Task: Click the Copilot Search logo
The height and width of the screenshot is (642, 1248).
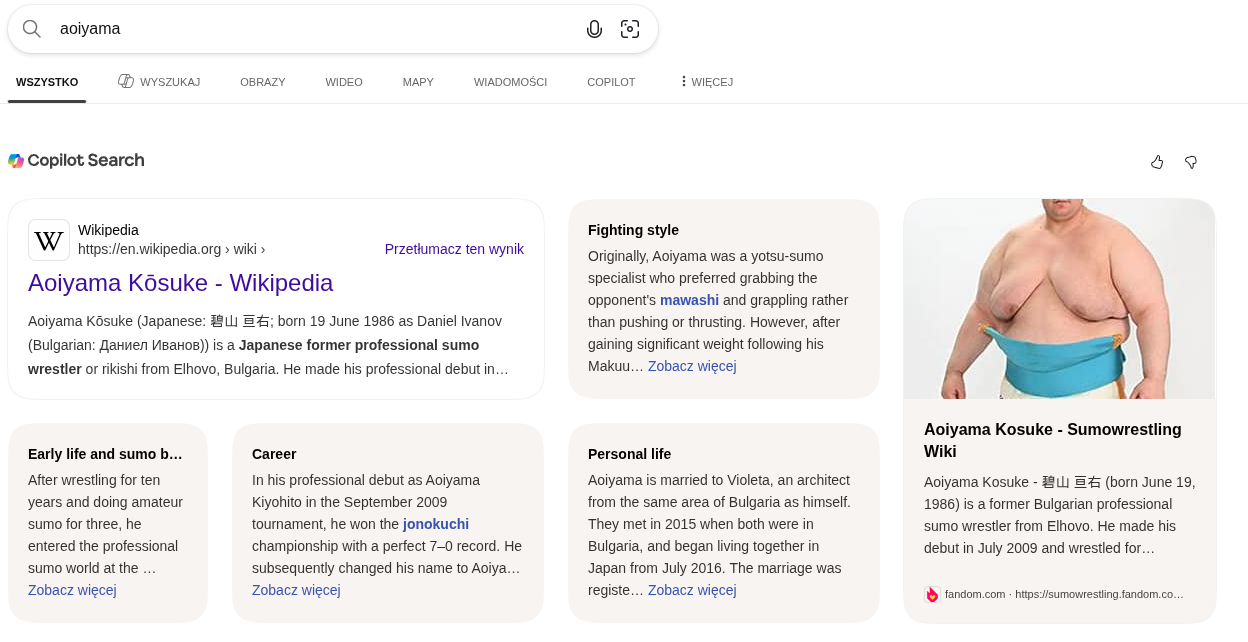Action: [x=76, y=160]
